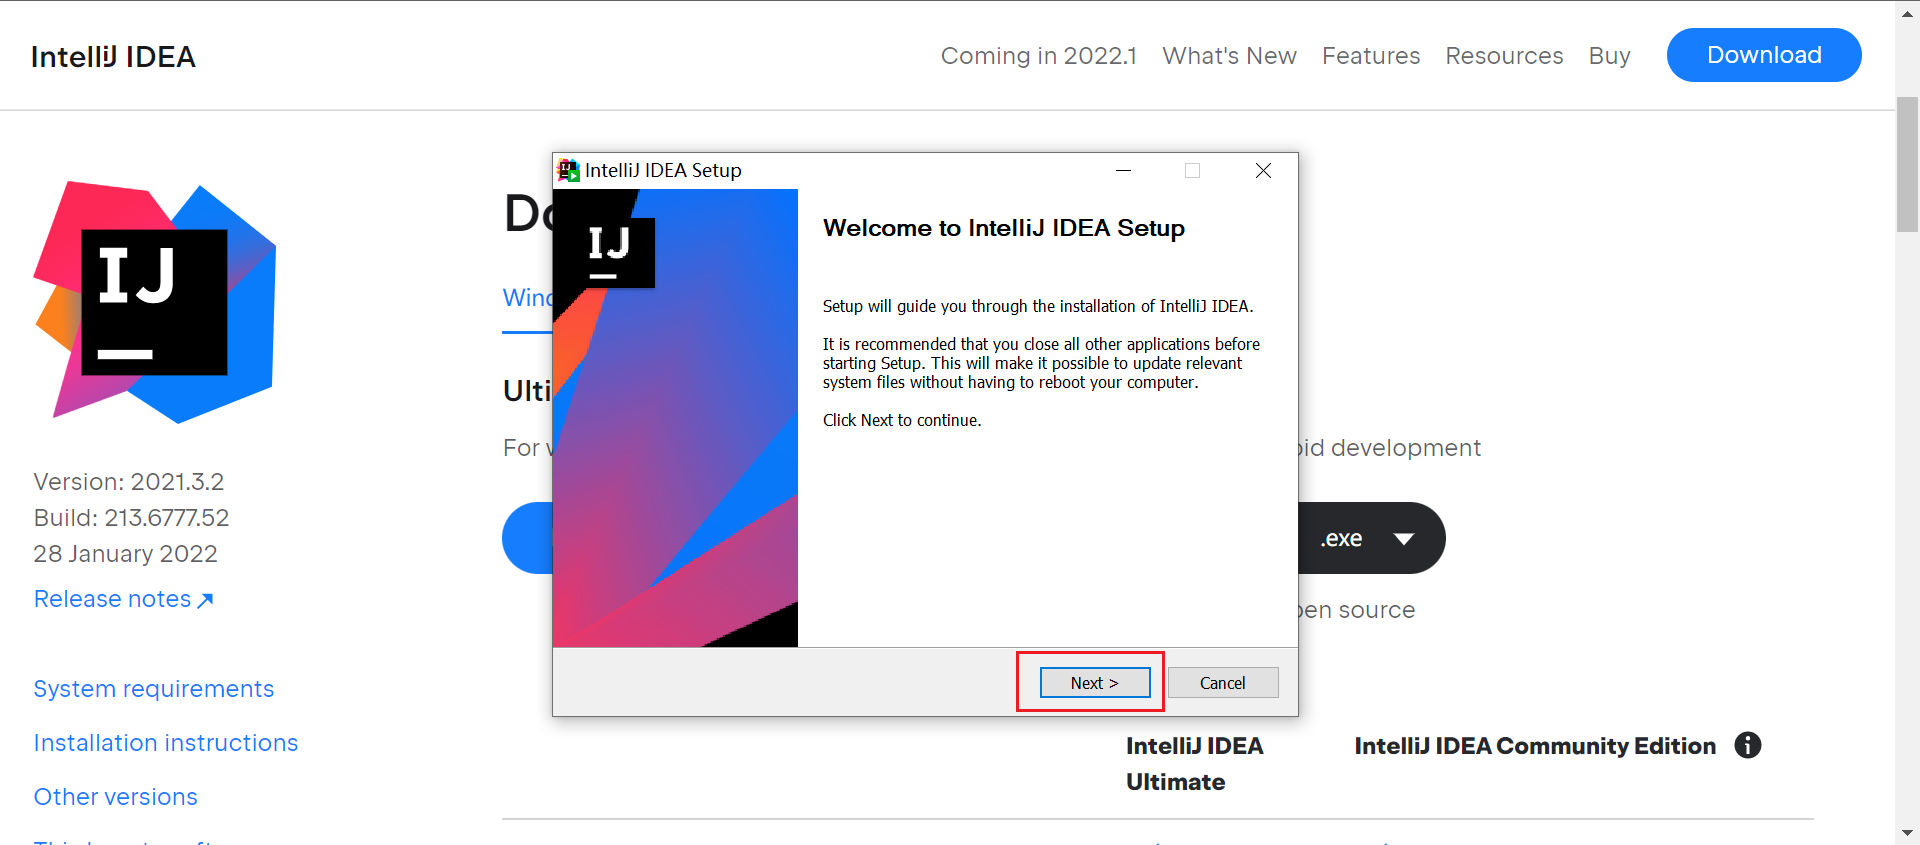Click the browser page scrollbar thumb

point(1907,165)
